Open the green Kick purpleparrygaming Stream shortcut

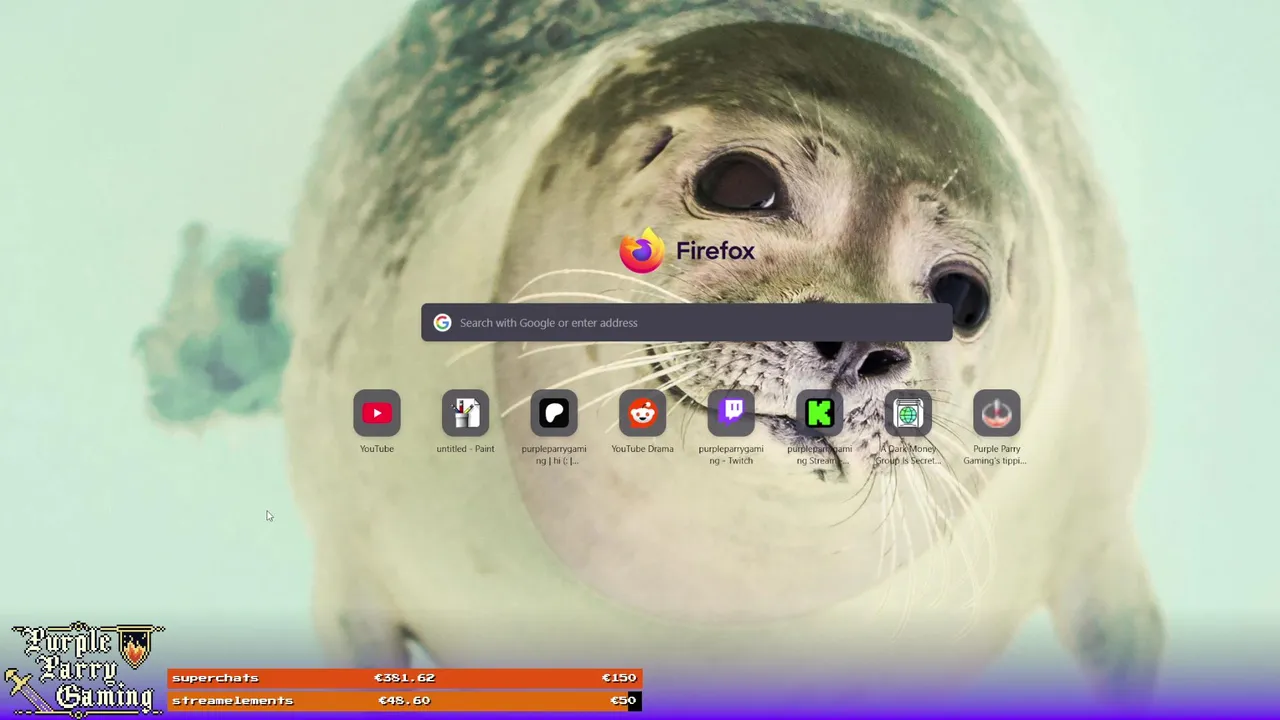pyautogui.click(x=819, y=413)
